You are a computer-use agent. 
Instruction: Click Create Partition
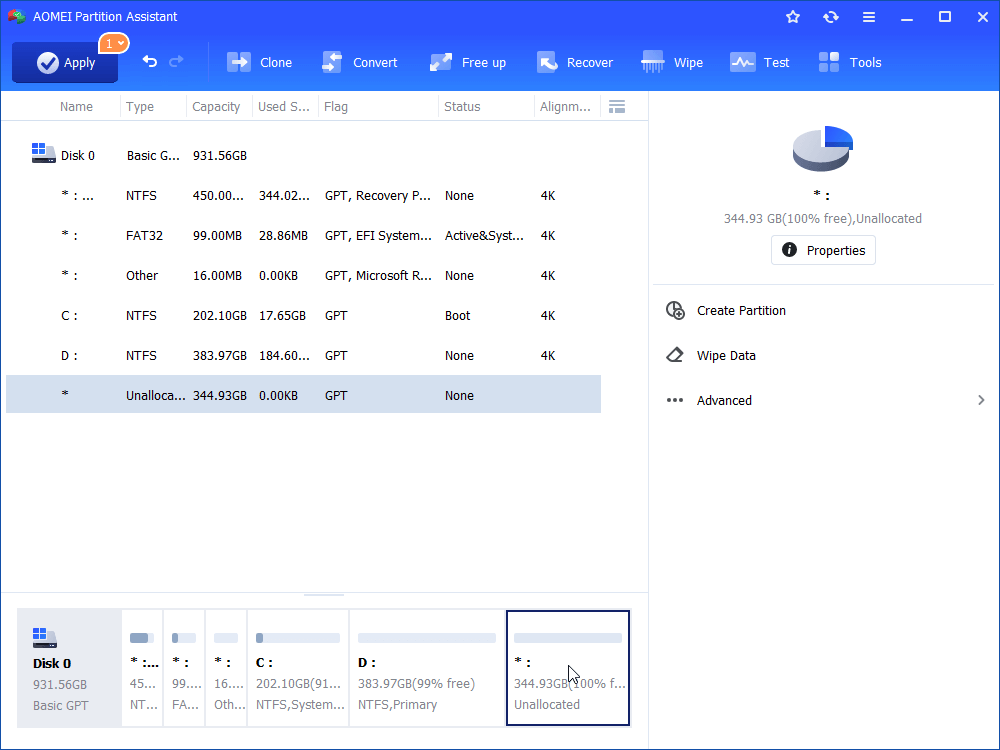pyautogui.click(x=741, y=311)
